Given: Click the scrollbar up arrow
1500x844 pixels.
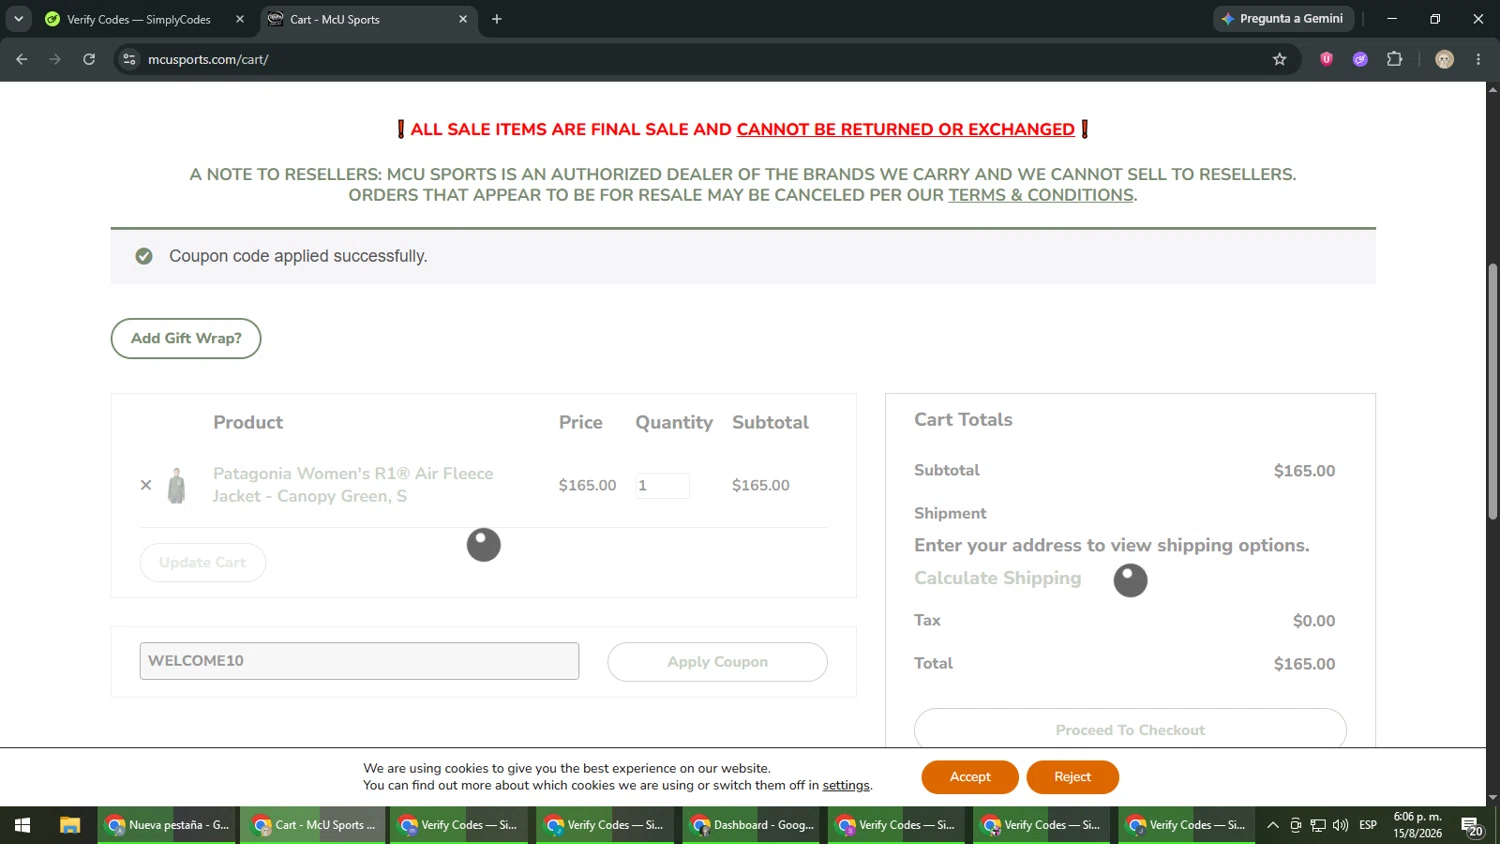Looking at the screenshot, I should (1493, 89).
